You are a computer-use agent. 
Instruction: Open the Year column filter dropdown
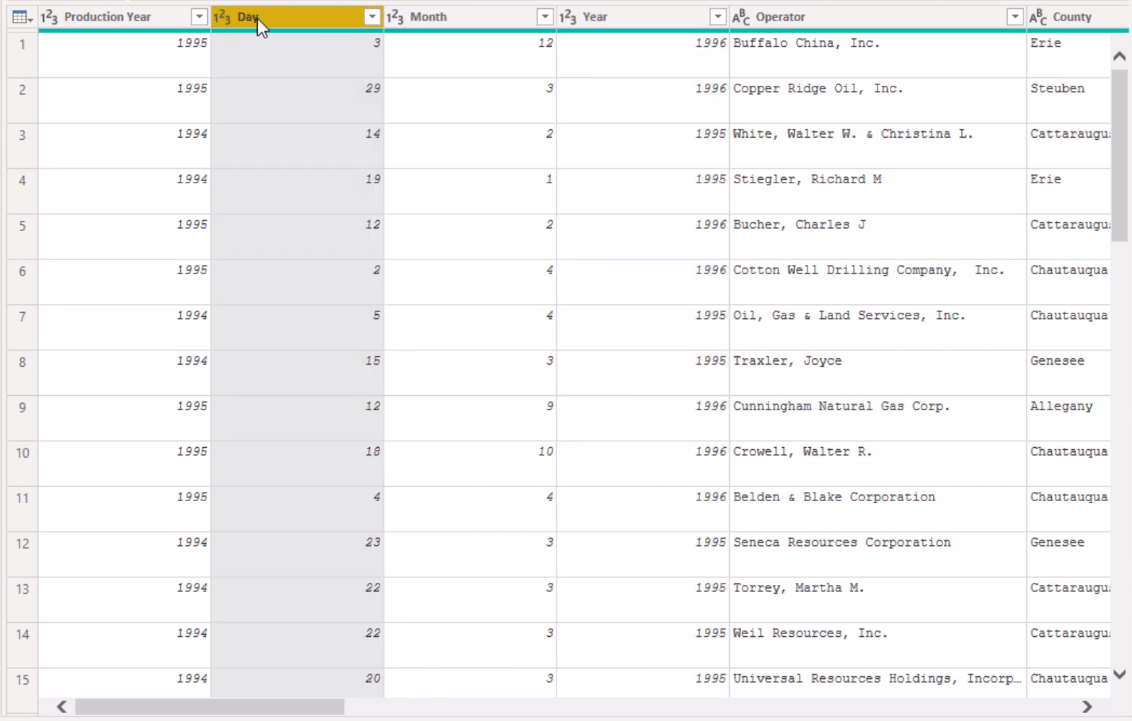pyautogui.click(x=718, y=17)
